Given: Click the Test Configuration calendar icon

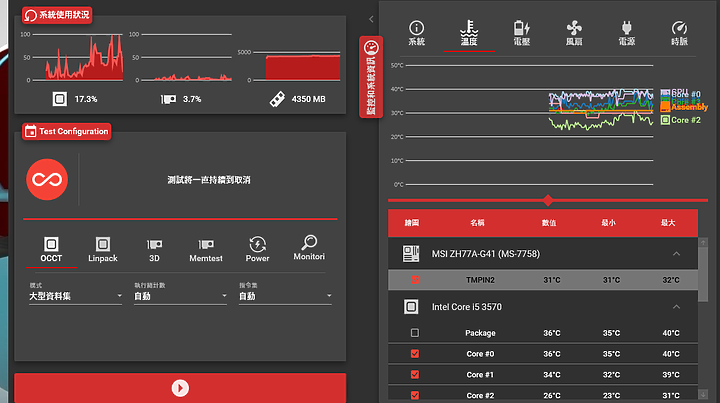Looking at the screenshot, I should point(30,131).
